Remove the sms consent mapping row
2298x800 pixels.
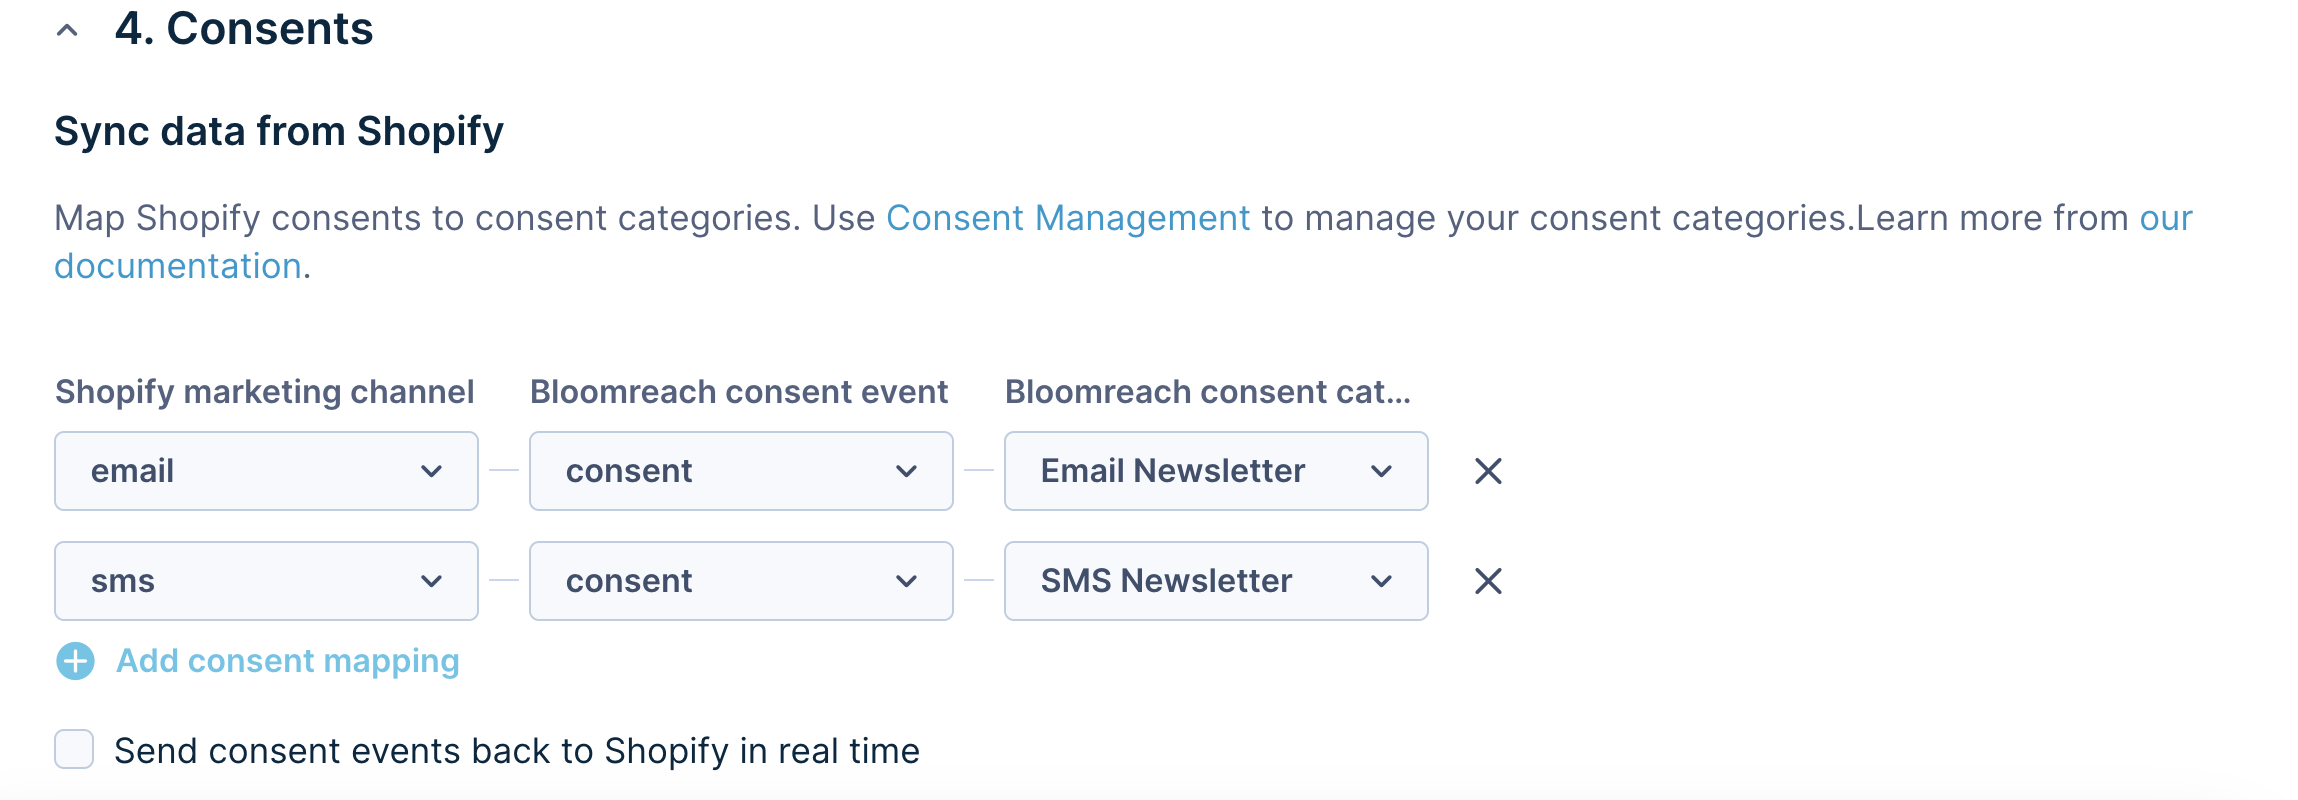click(x=1488, y=581)
